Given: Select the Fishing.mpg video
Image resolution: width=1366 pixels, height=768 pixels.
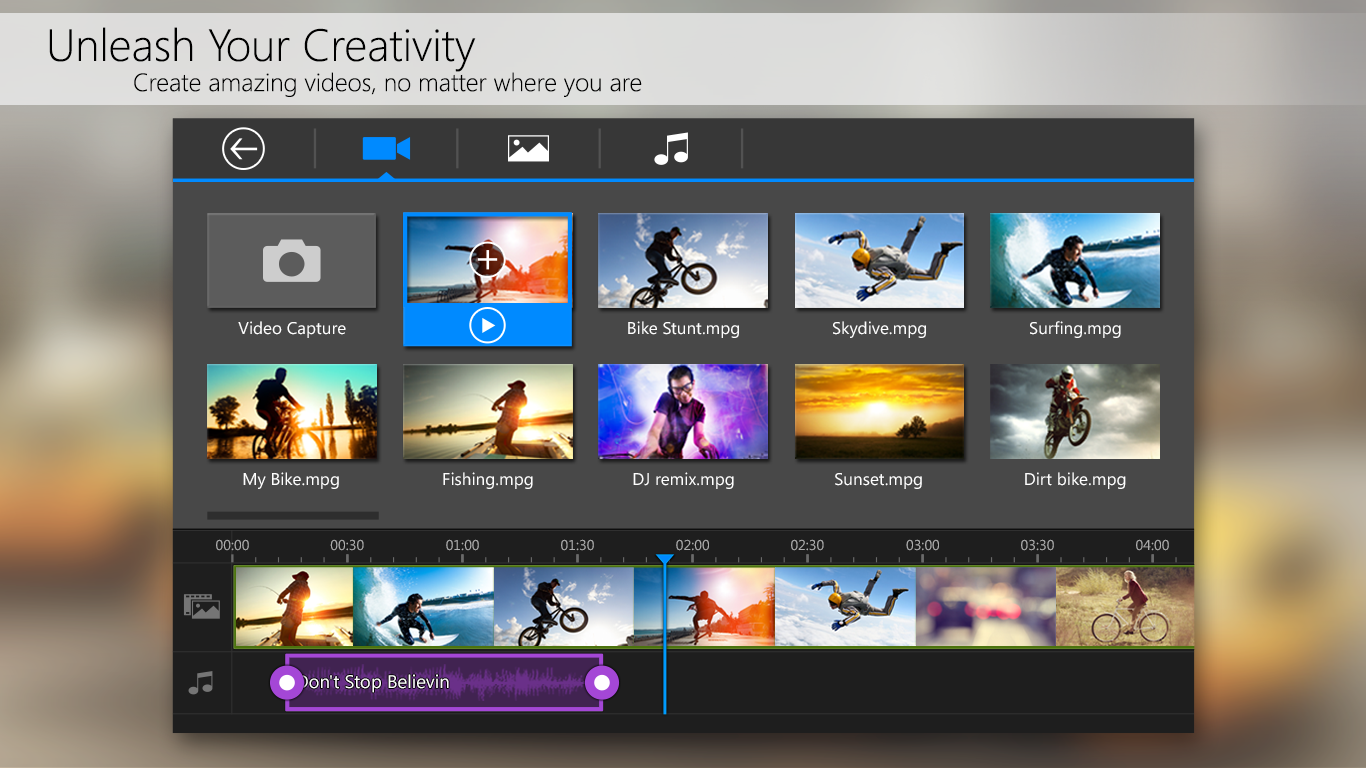Looking at the screenshot, I should click(x=487, y=411).
